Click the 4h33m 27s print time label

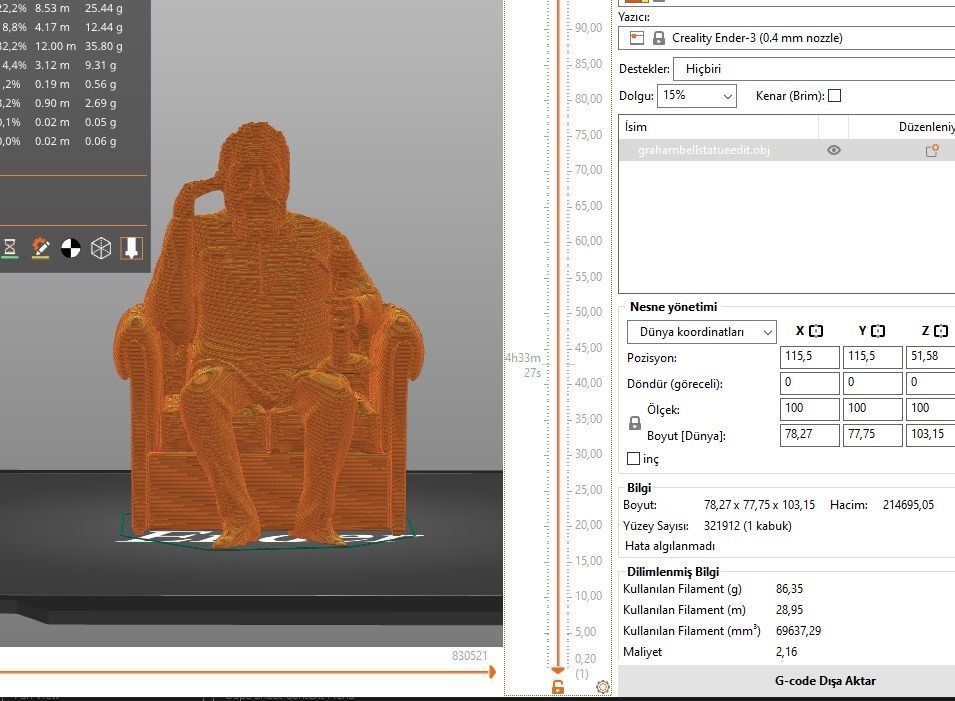[x=523, y=365]
